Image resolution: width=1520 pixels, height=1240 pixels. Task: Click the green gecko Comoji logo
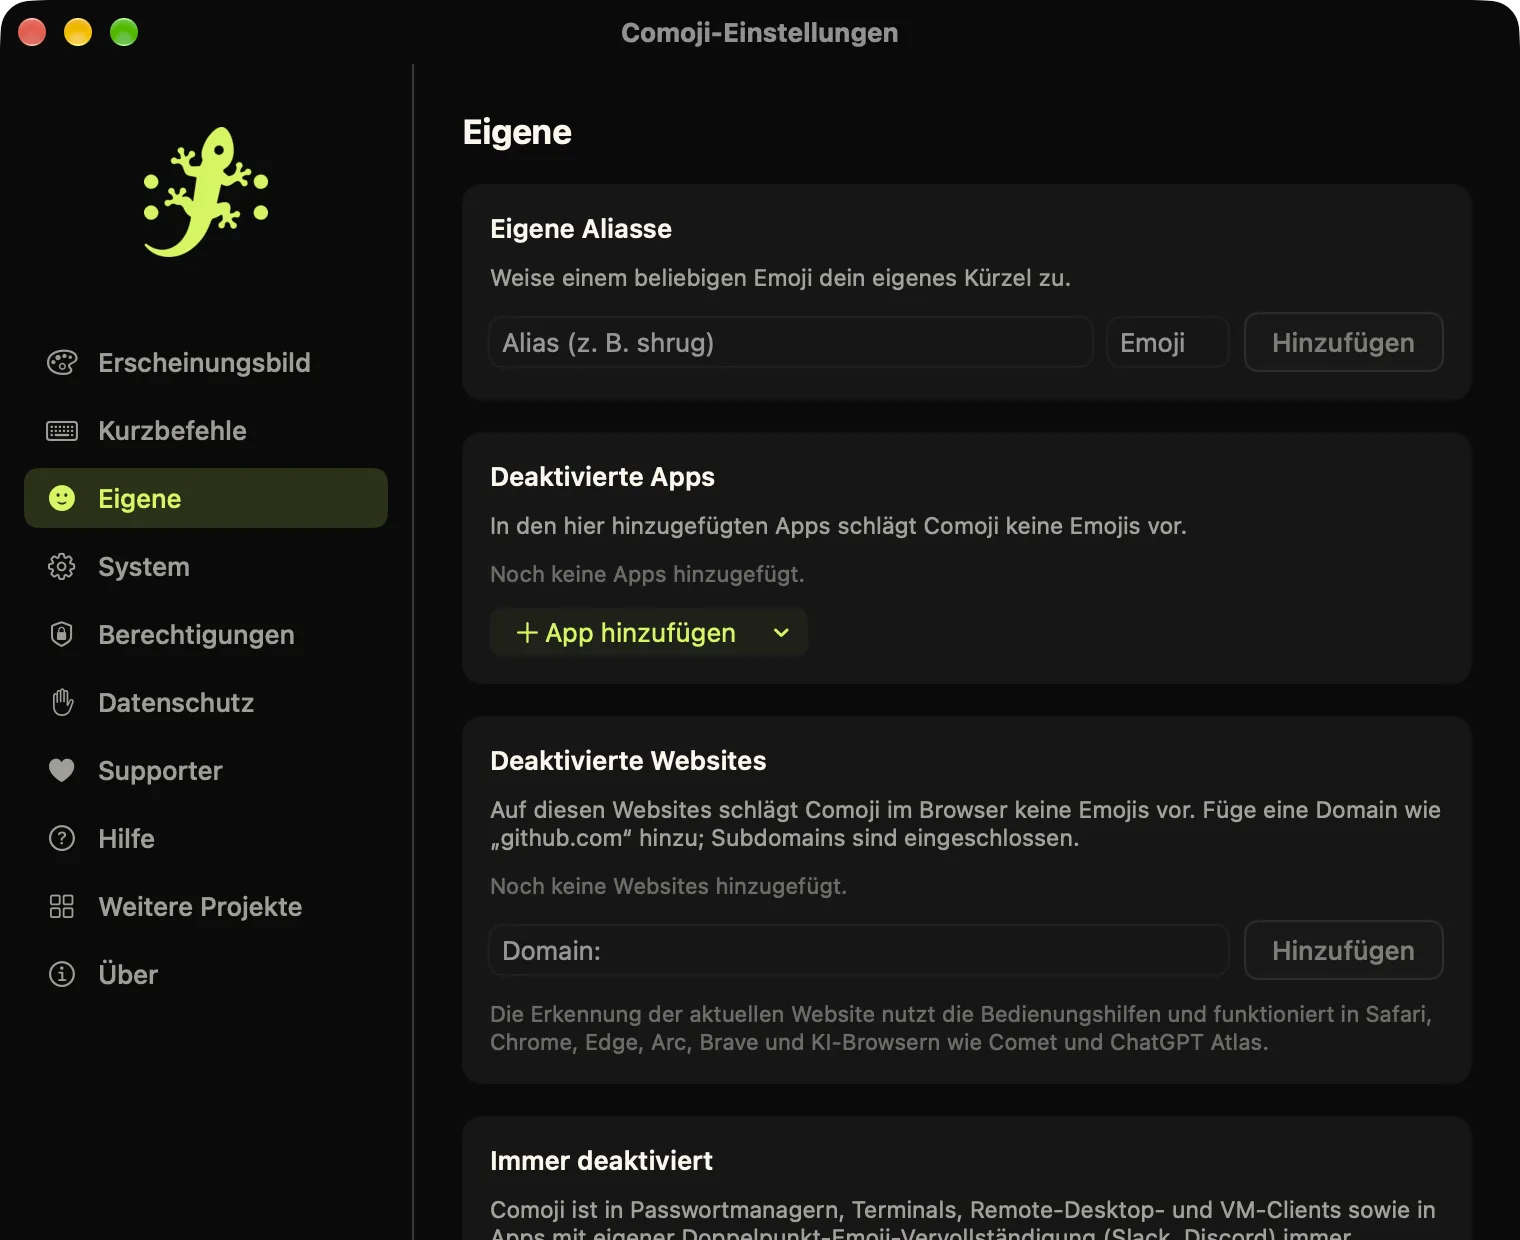pyautogui.click(x=206, y=192)
